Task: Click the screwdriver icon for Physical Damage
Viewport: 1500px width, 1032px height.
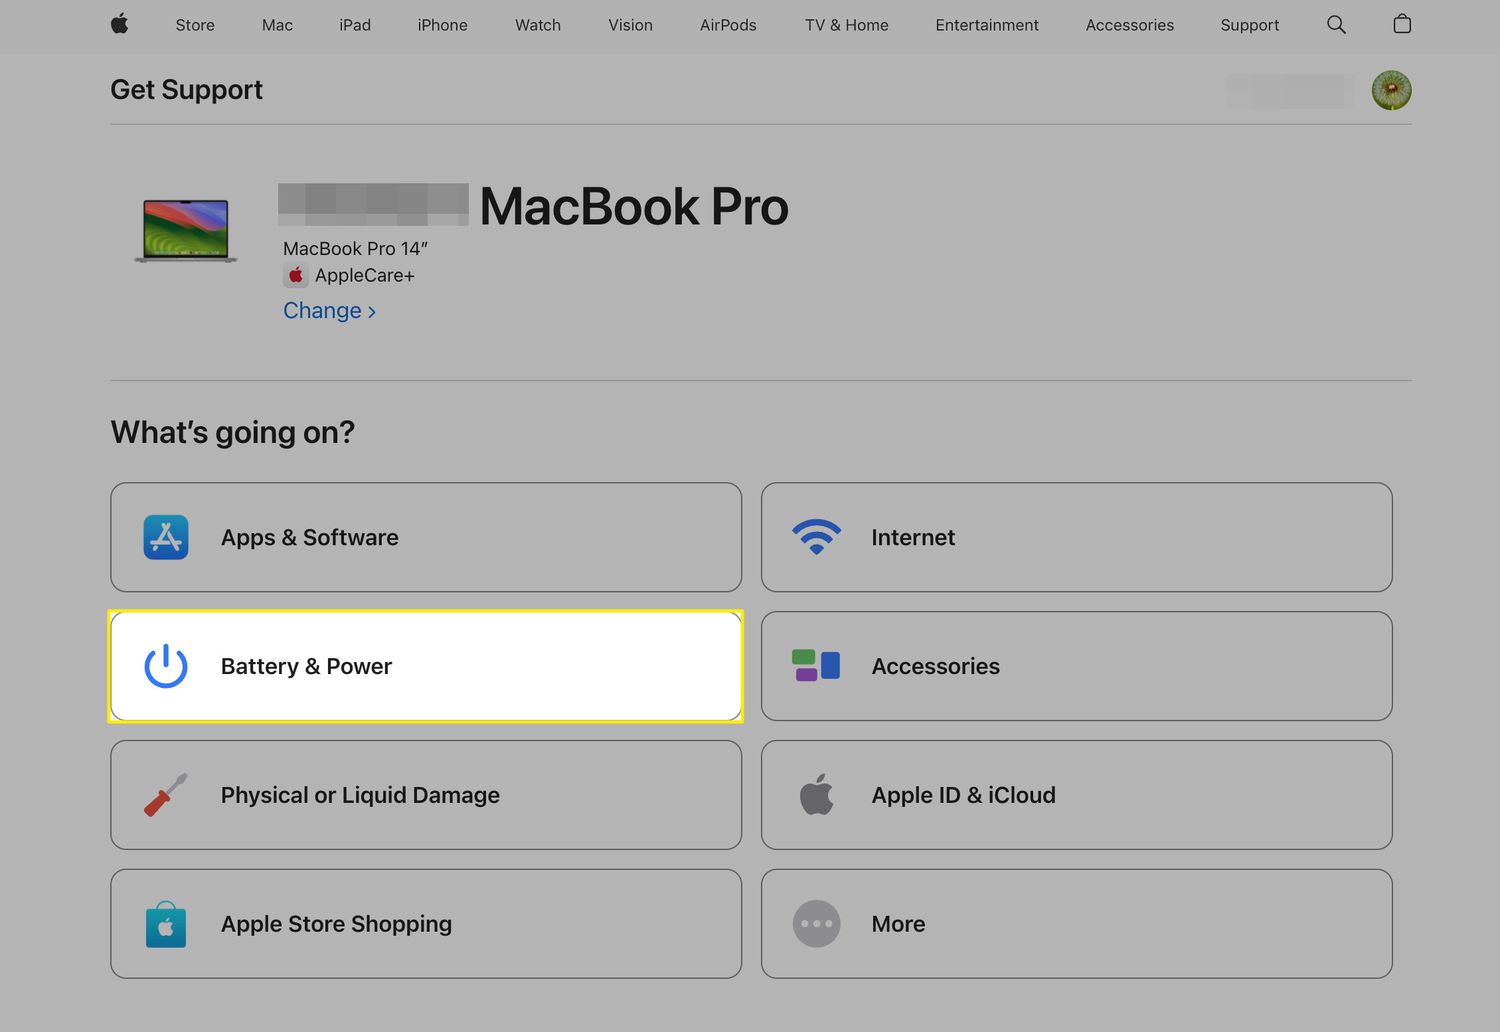Action: click(166, 795)
